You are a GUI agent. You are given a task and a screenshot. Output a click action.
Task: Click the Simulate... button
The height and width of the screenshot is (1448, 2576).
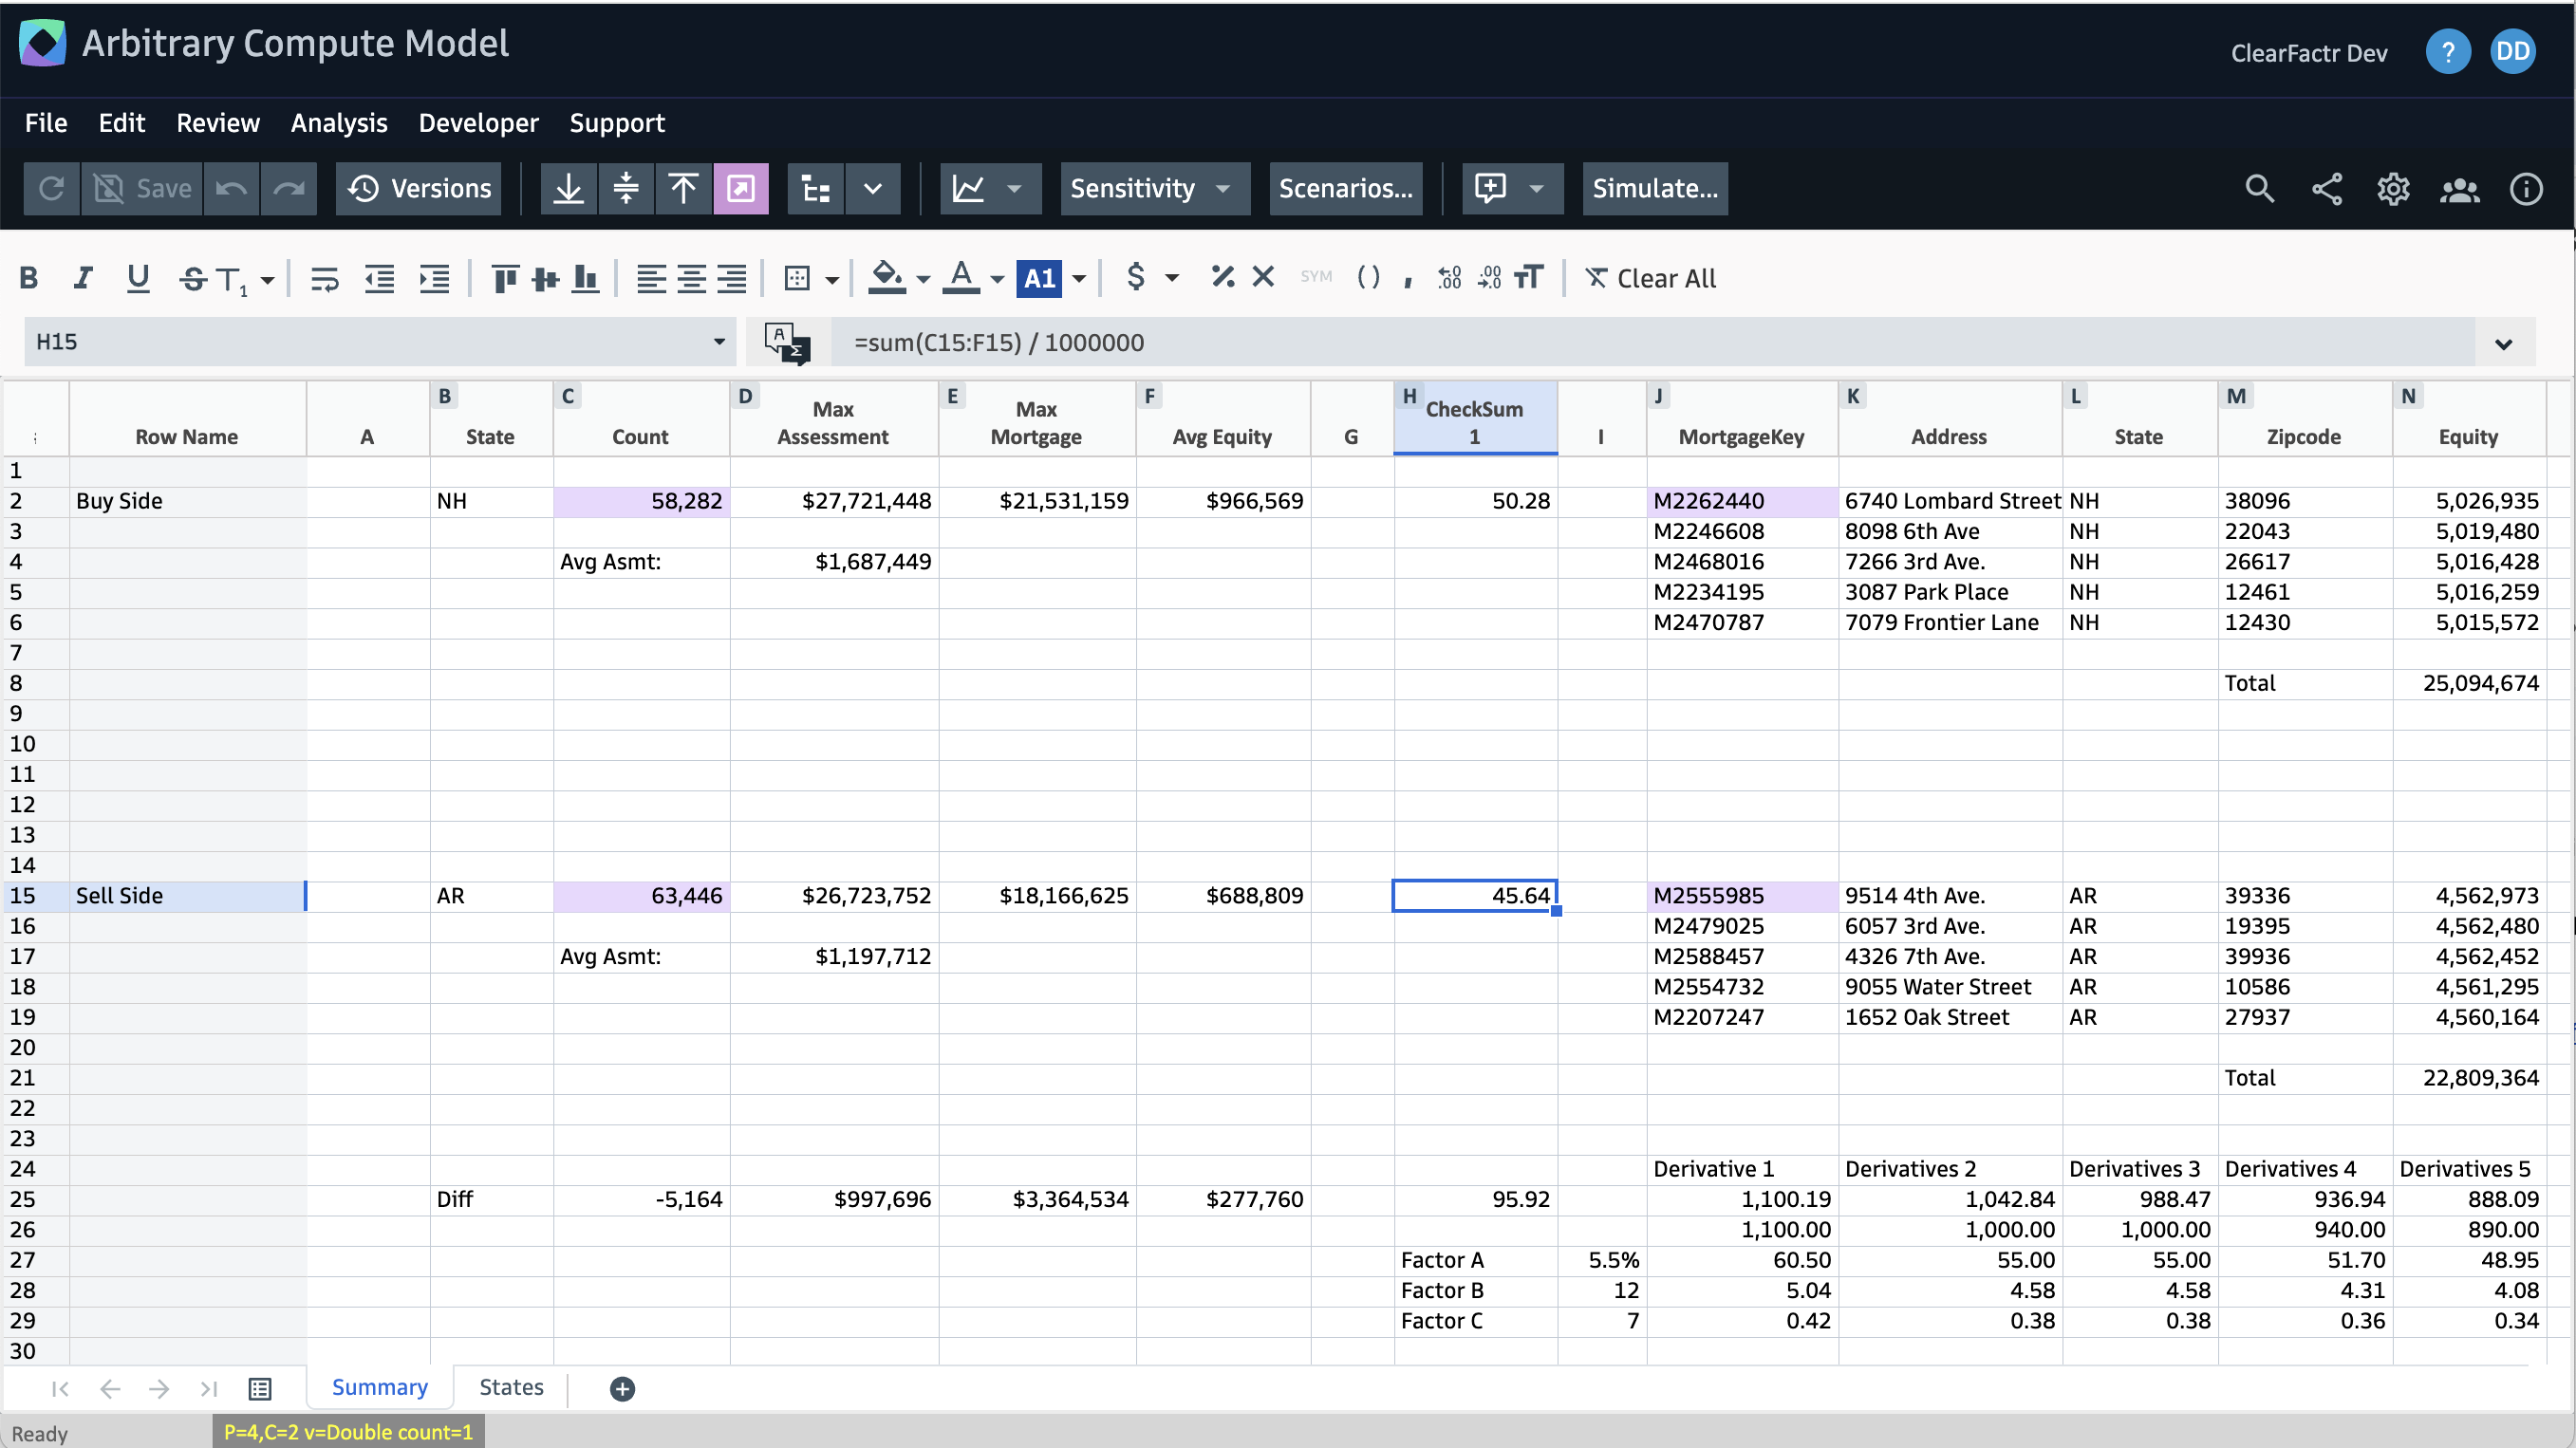point(1654,188)
